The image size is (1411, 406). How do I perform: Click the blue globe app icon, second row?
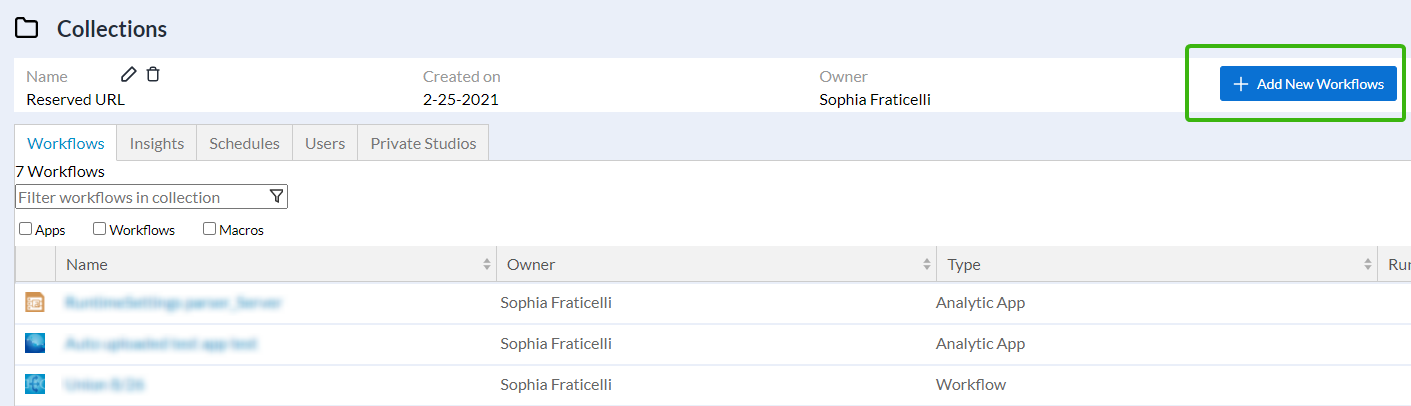(35, 343)
